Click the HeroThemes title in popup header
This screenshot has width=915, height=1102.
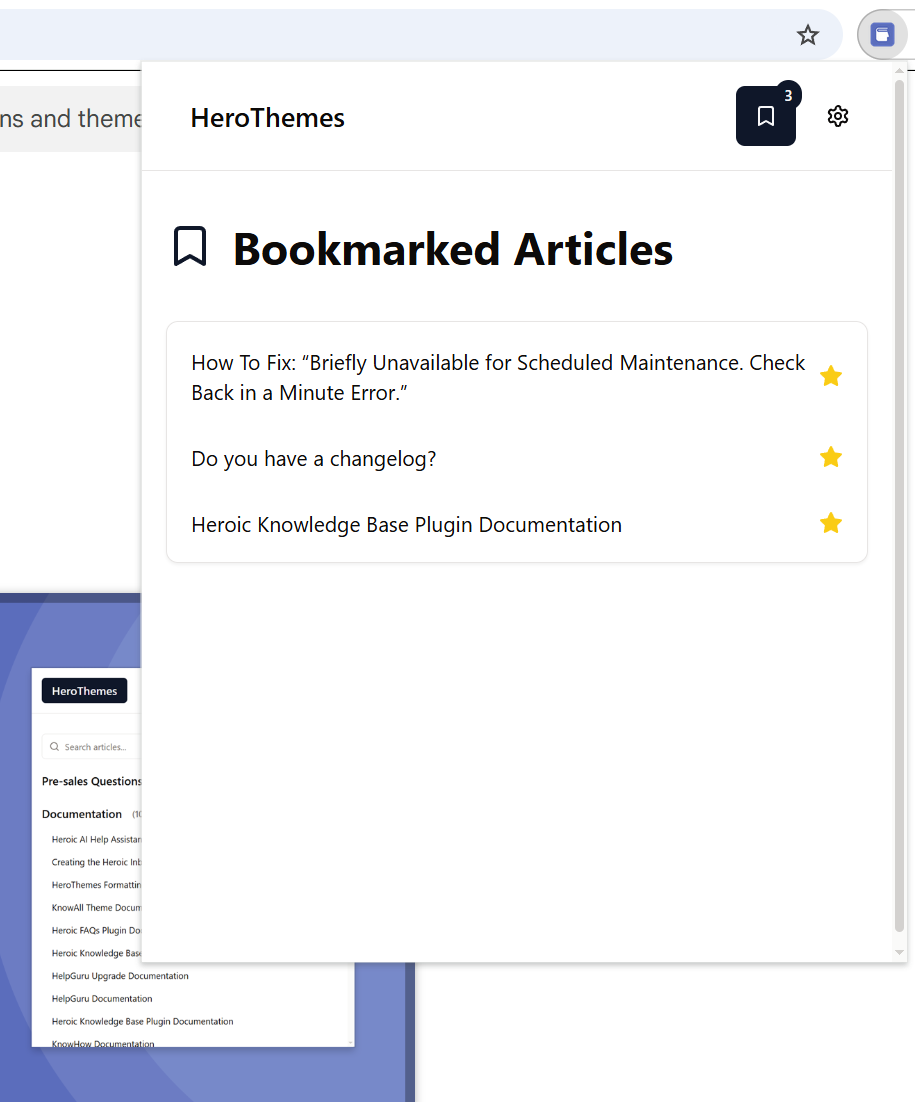click(x=268, y=118)
